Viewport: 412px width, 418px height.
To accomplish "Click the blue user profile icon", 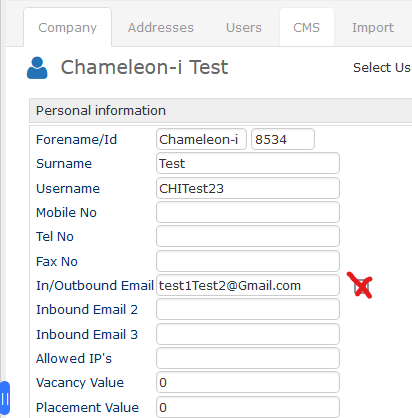I will 37,68.
